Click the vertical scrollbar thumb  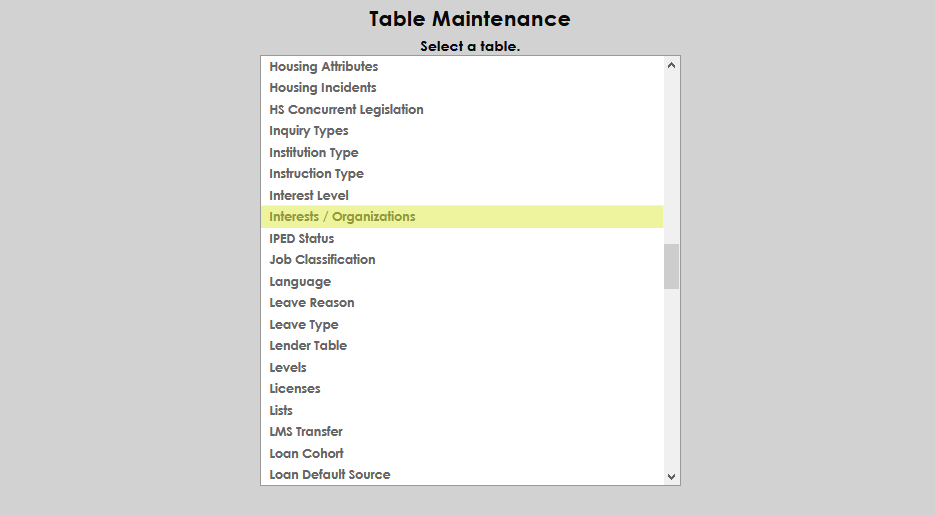[x=671, y=266]
